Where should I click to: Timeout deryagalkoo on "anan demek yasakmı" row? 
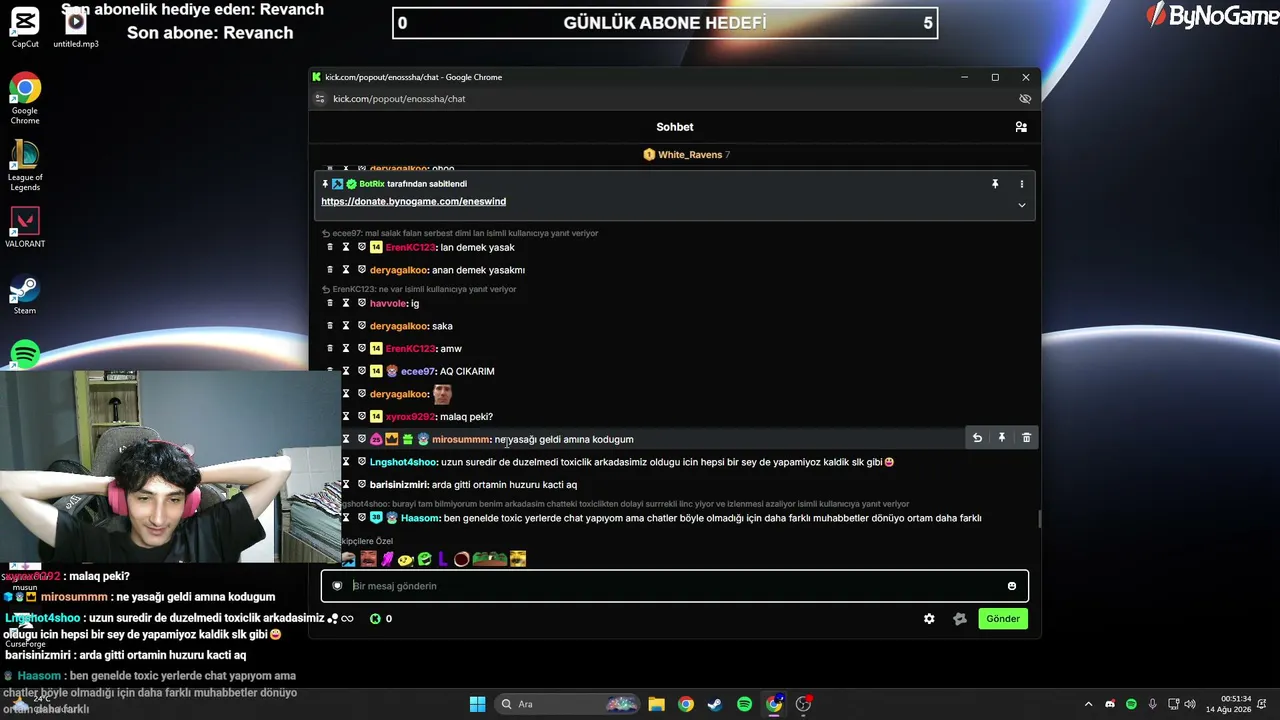346,270
